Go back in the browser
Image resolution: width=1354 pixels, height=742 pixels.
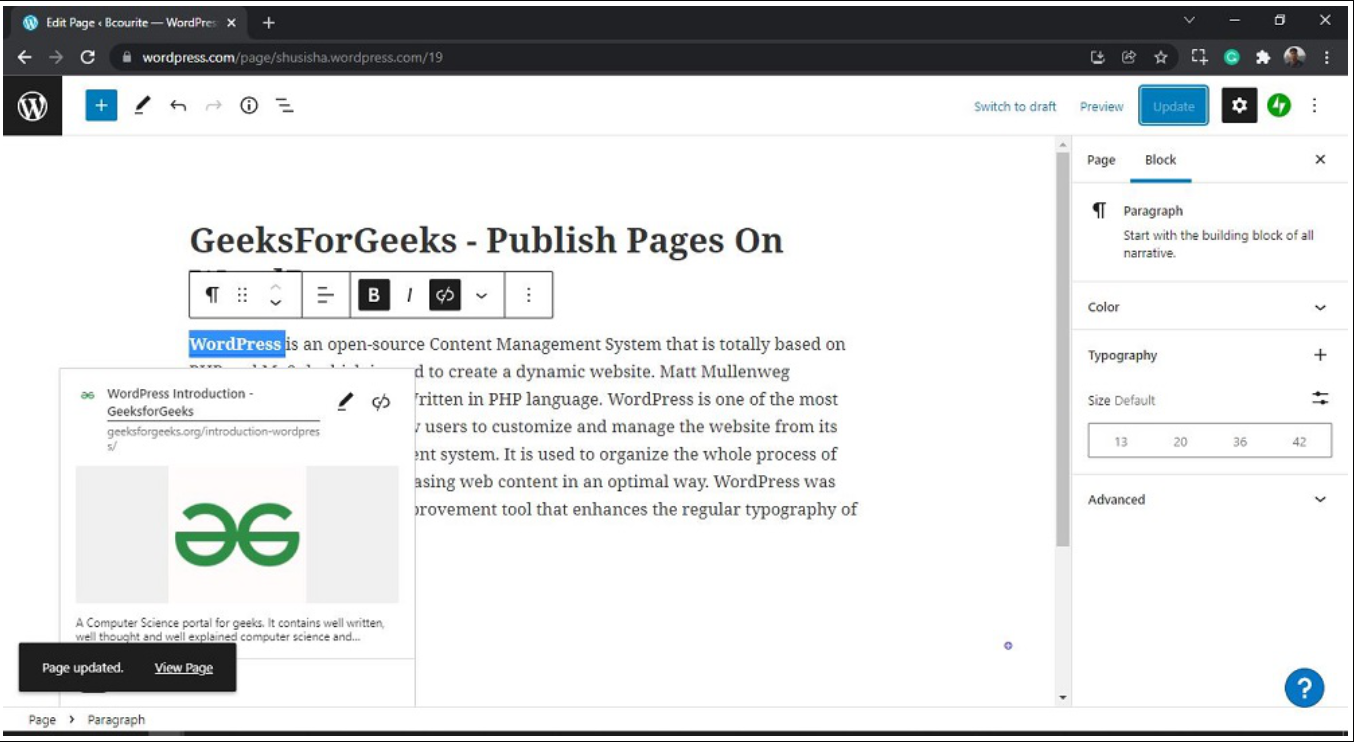[x=25, y=57]
